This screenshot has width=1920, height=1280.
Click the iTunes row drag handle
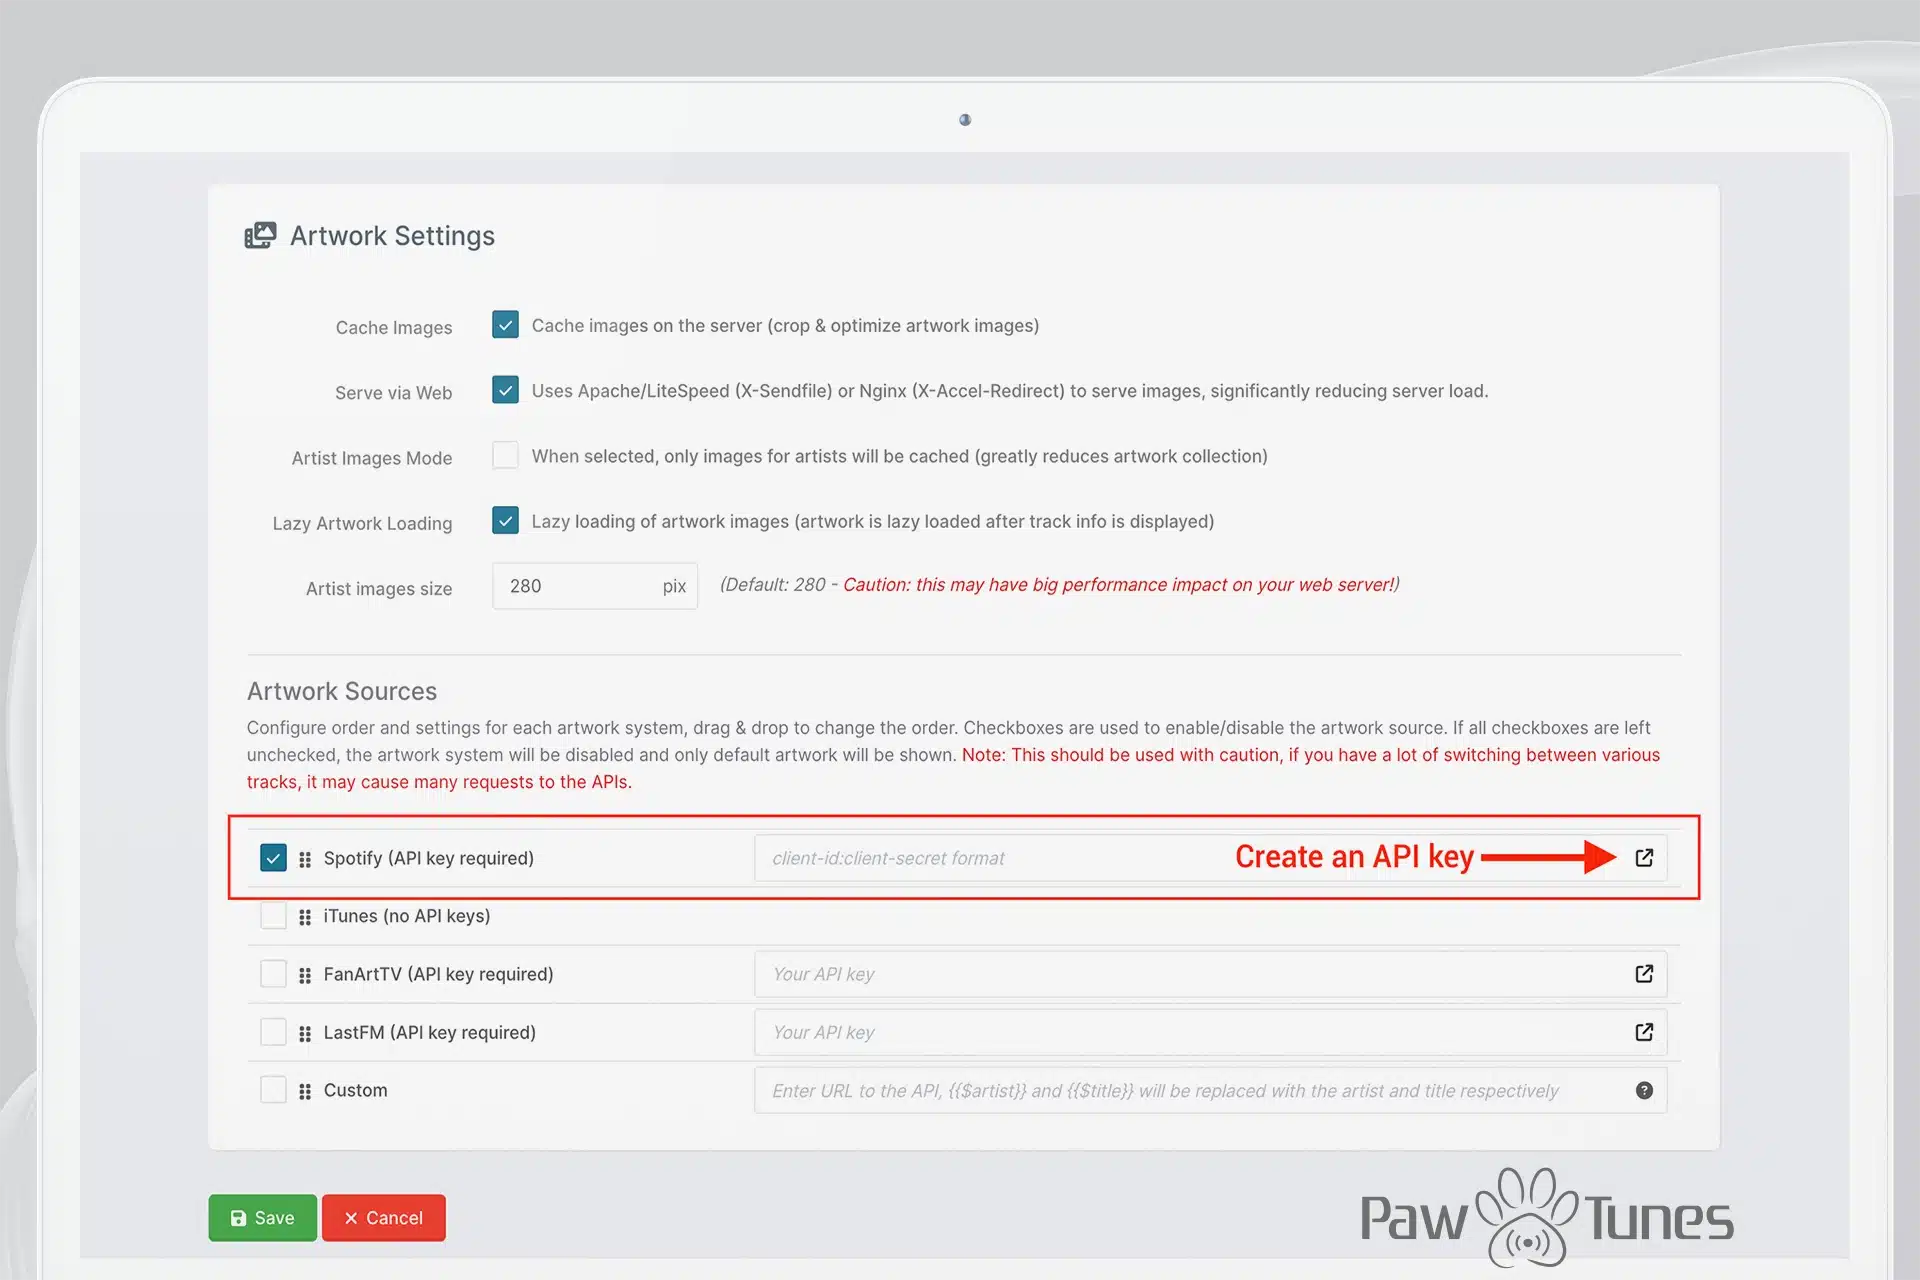tap(305, 917)
